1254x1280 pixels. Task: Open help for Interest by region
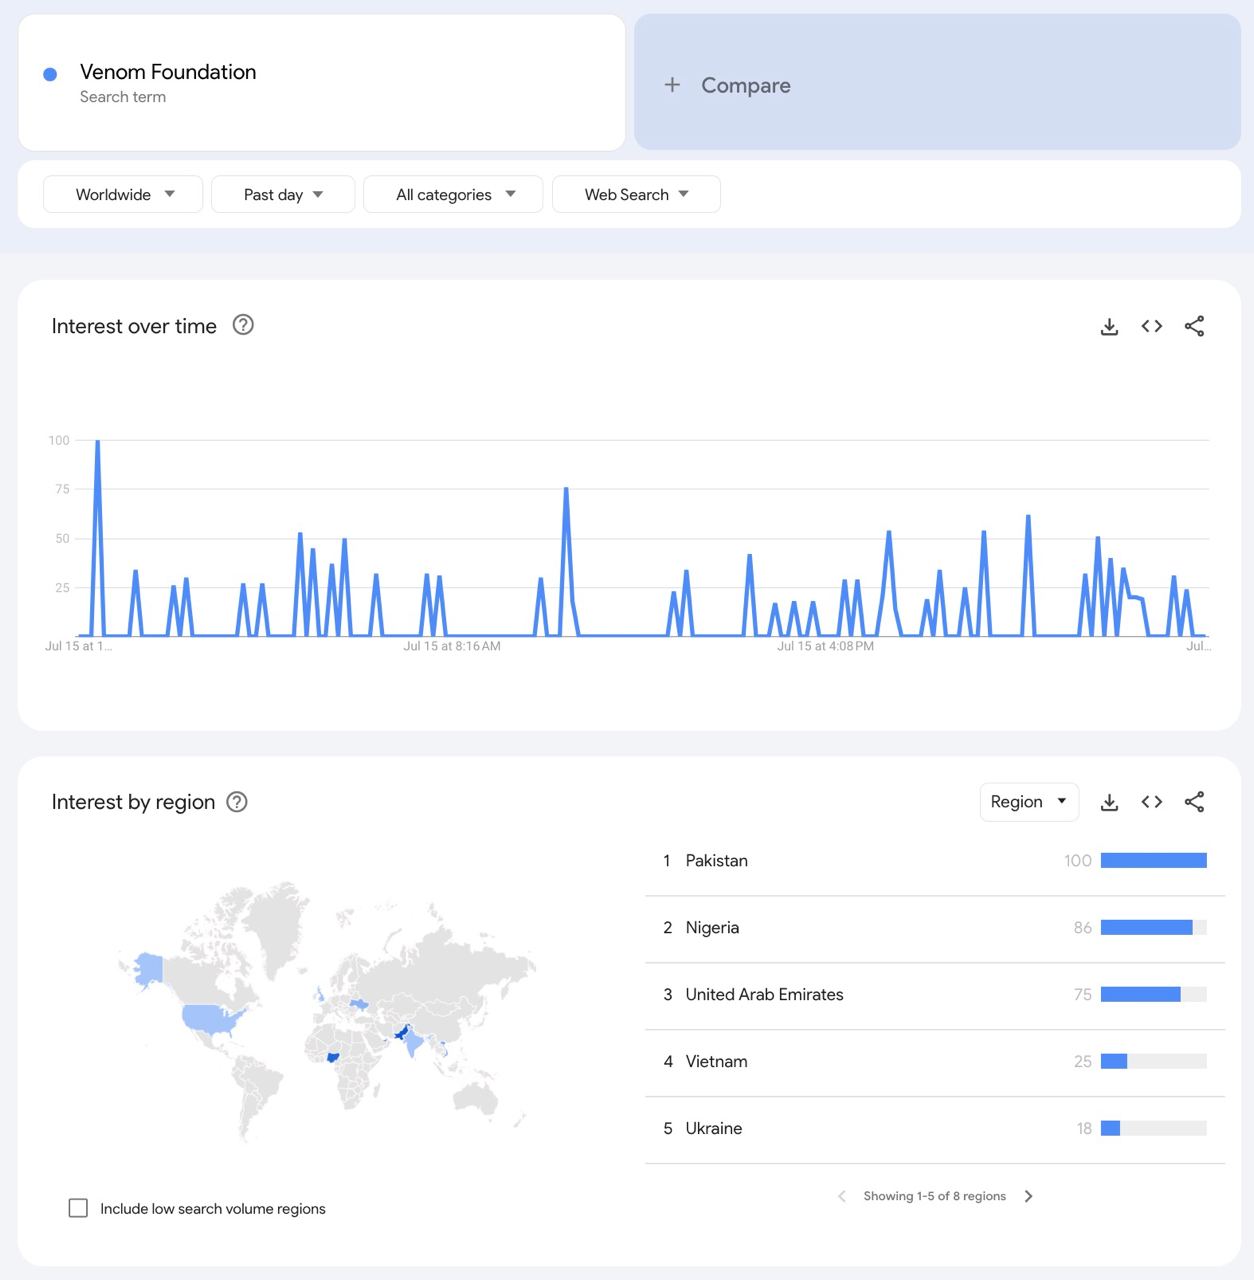click(x=237, y=802)
